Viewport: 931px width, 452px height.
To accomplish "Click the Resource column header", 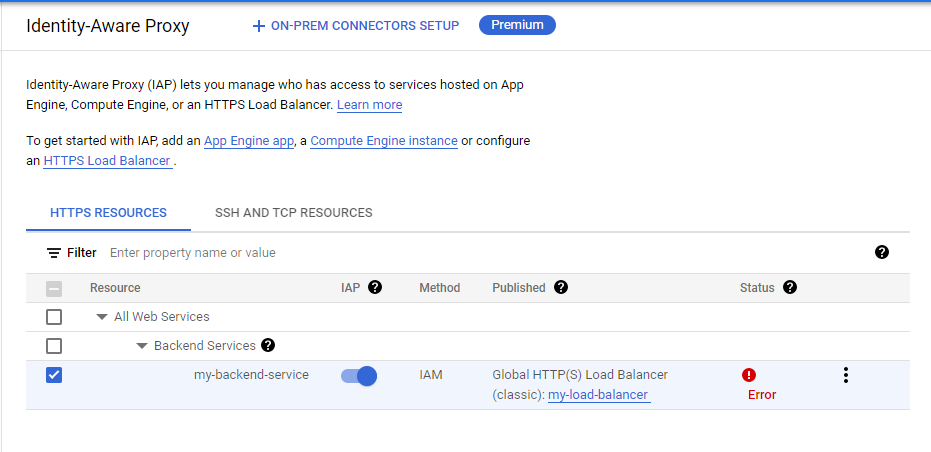I will coord(115,288).
